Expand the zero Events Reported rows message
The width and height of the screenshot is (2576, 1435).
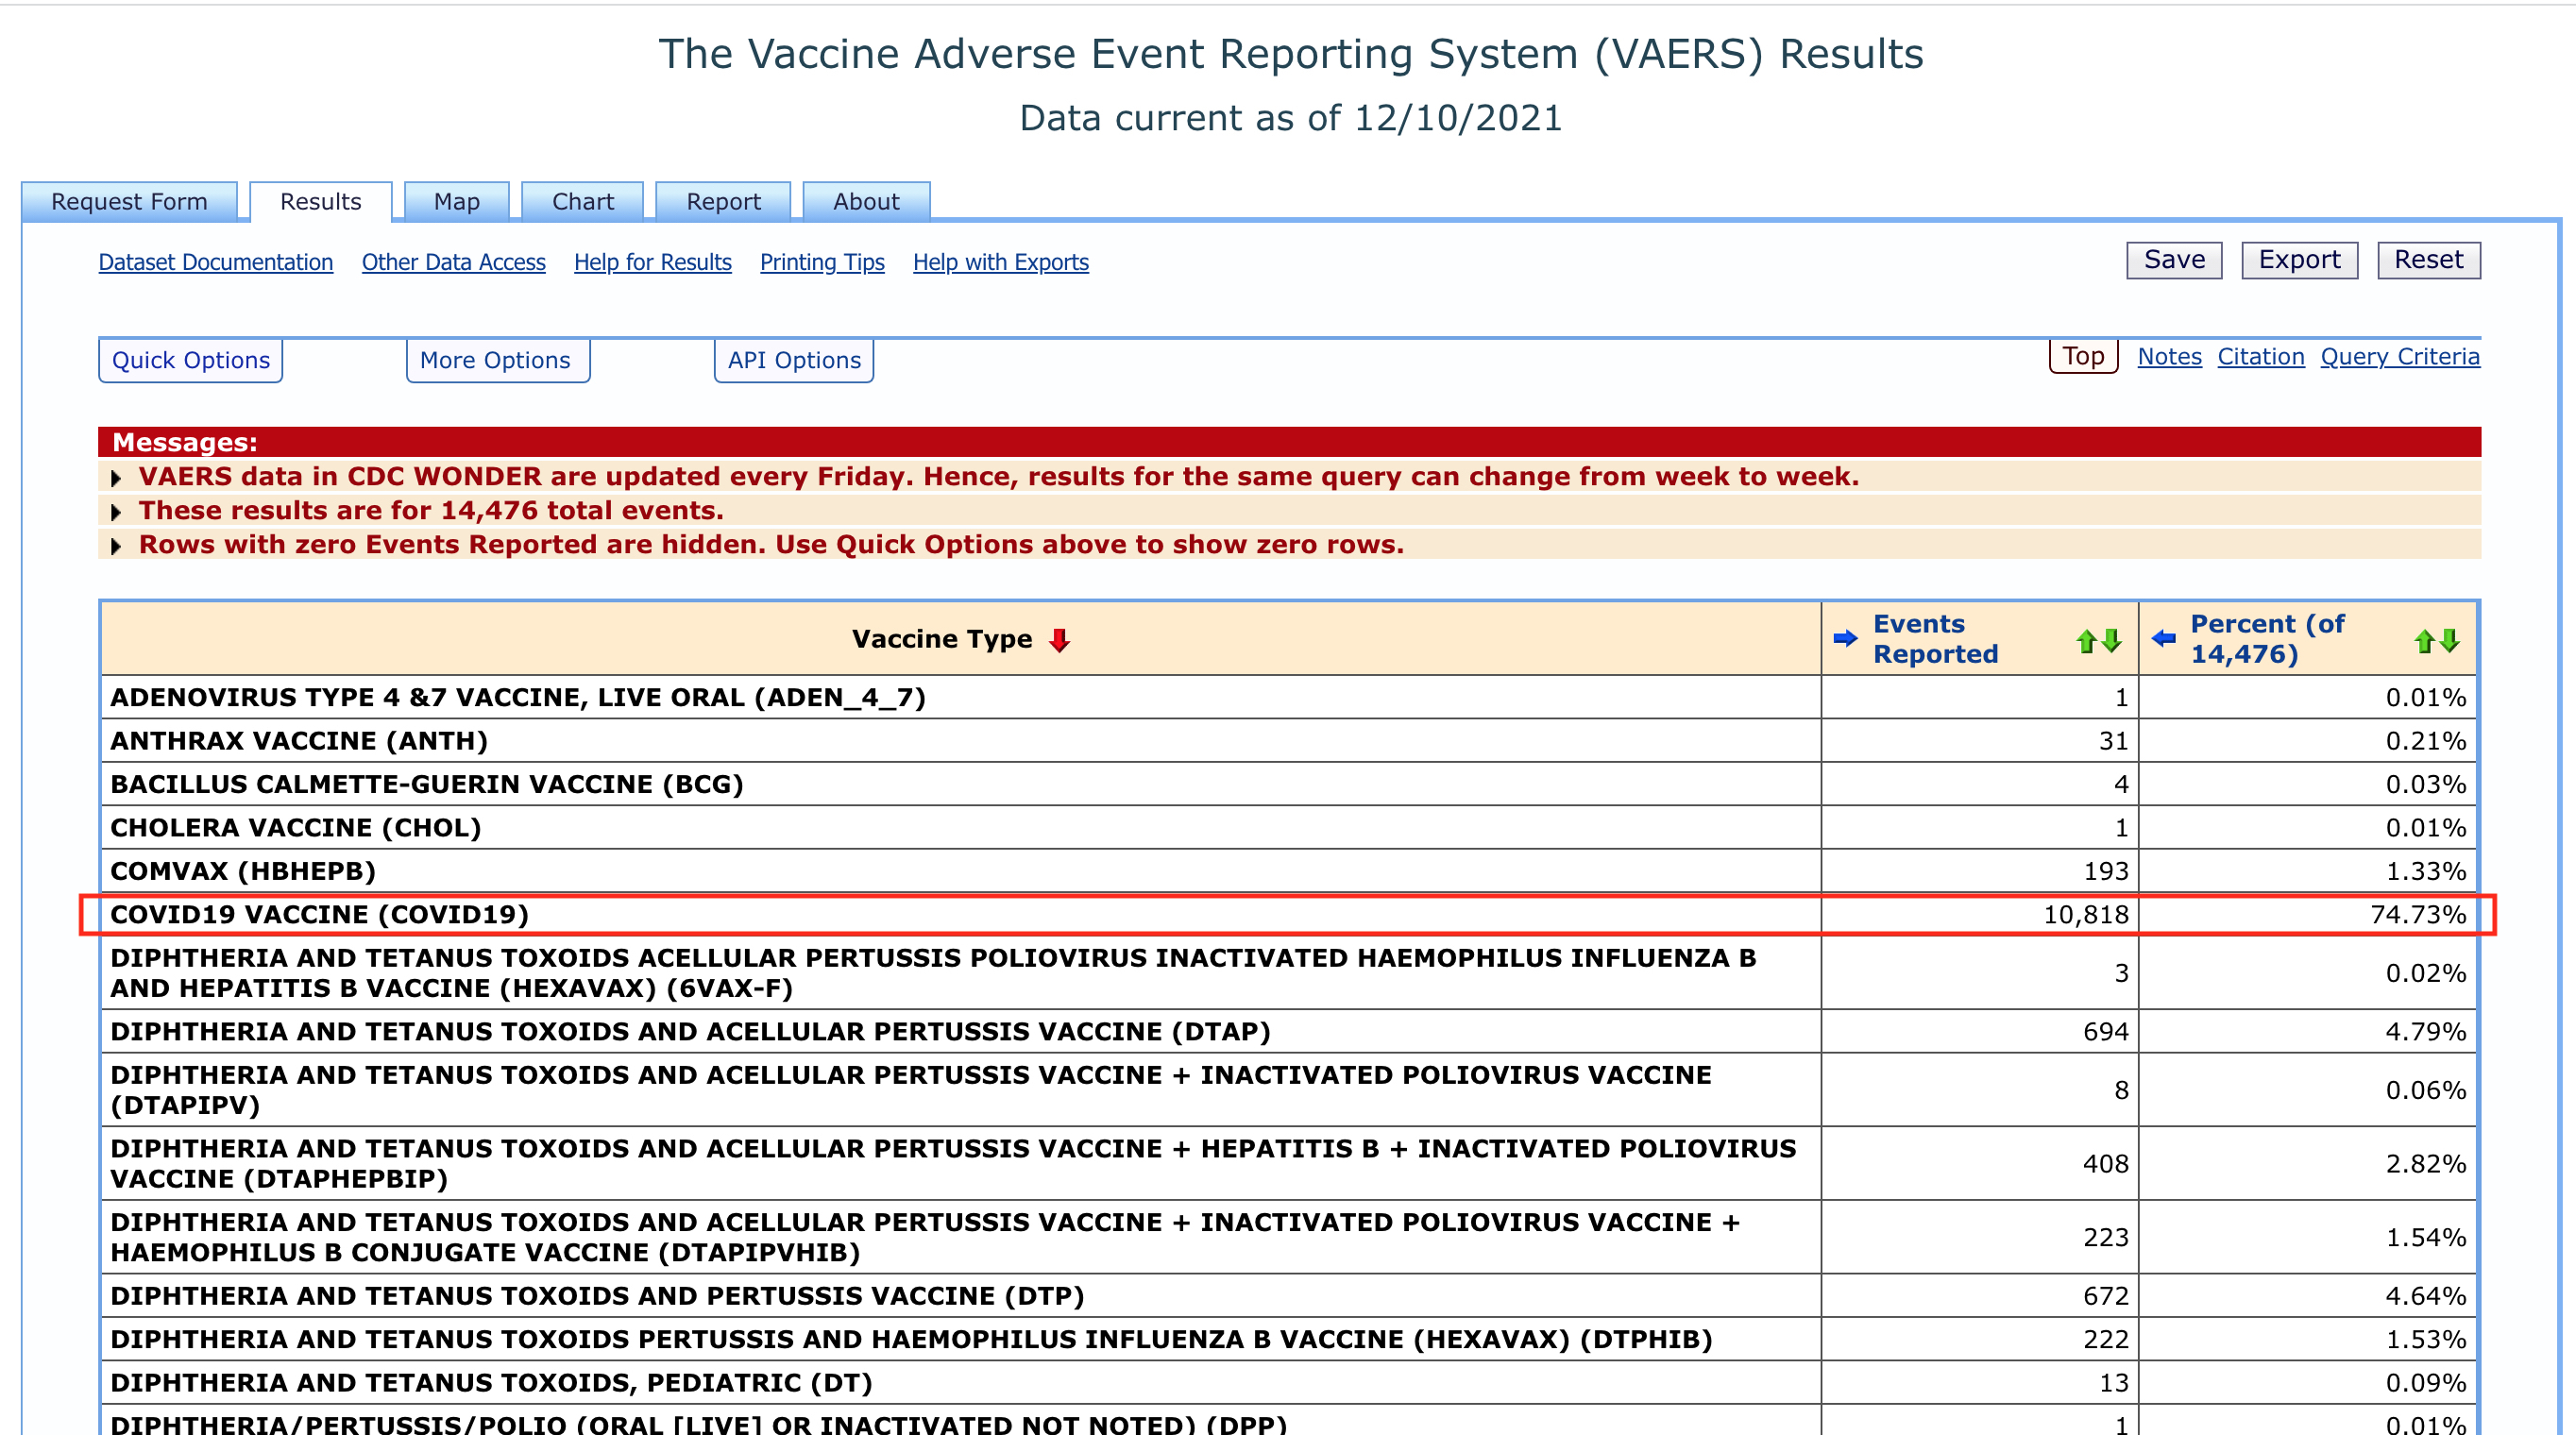click(116, 546)
